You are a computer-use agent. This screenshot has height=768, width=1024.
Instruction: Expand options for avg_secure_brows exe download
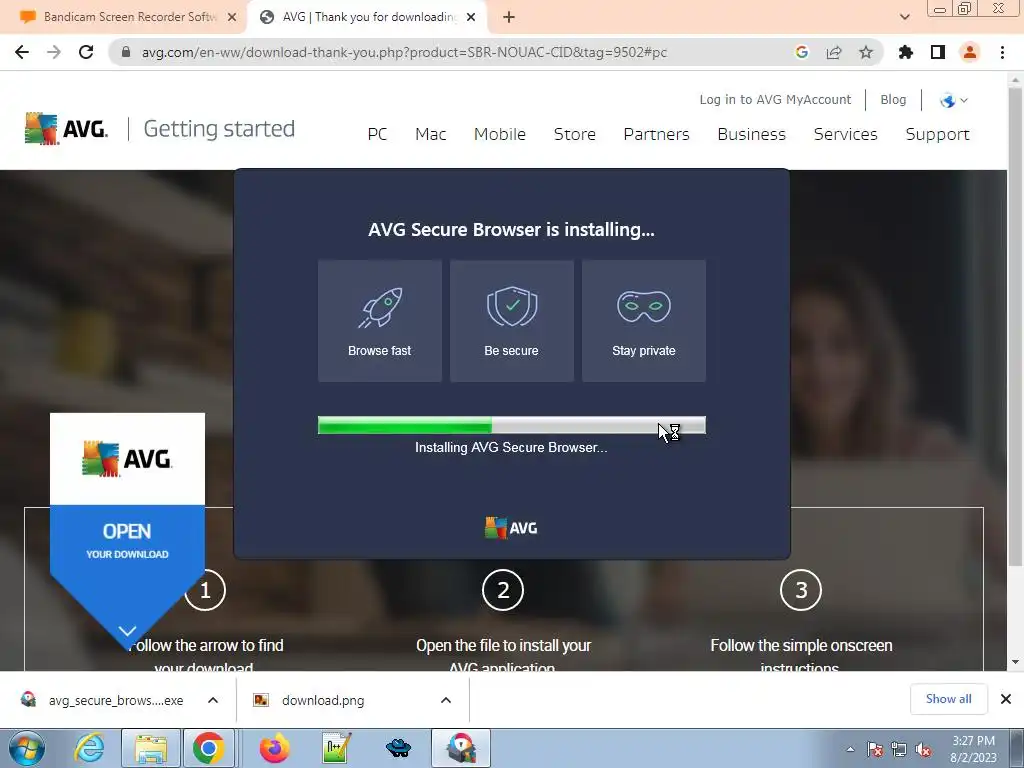(x=213, y=700)
